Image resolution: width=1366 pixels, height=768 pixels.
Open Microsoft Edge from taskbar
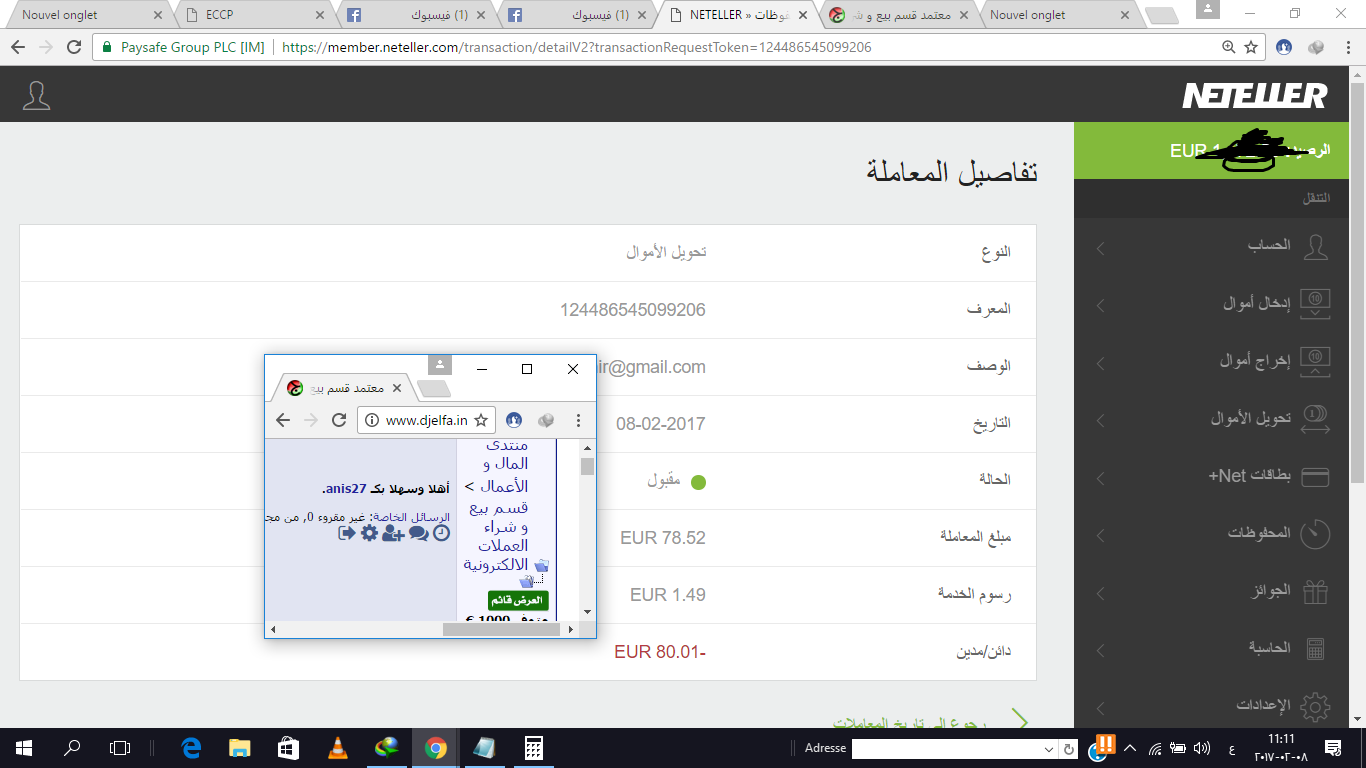point(191,747)
